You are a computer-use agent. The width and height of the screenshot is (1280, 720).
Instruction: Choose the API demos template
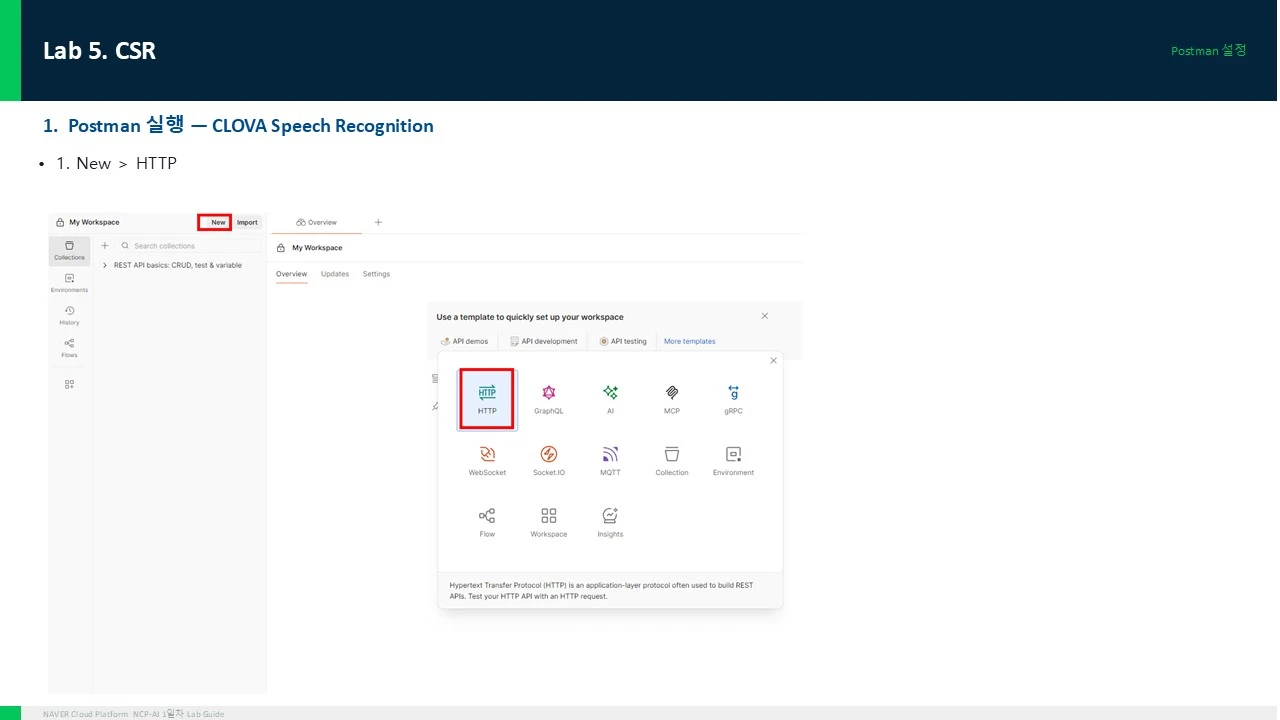(464, 341)
